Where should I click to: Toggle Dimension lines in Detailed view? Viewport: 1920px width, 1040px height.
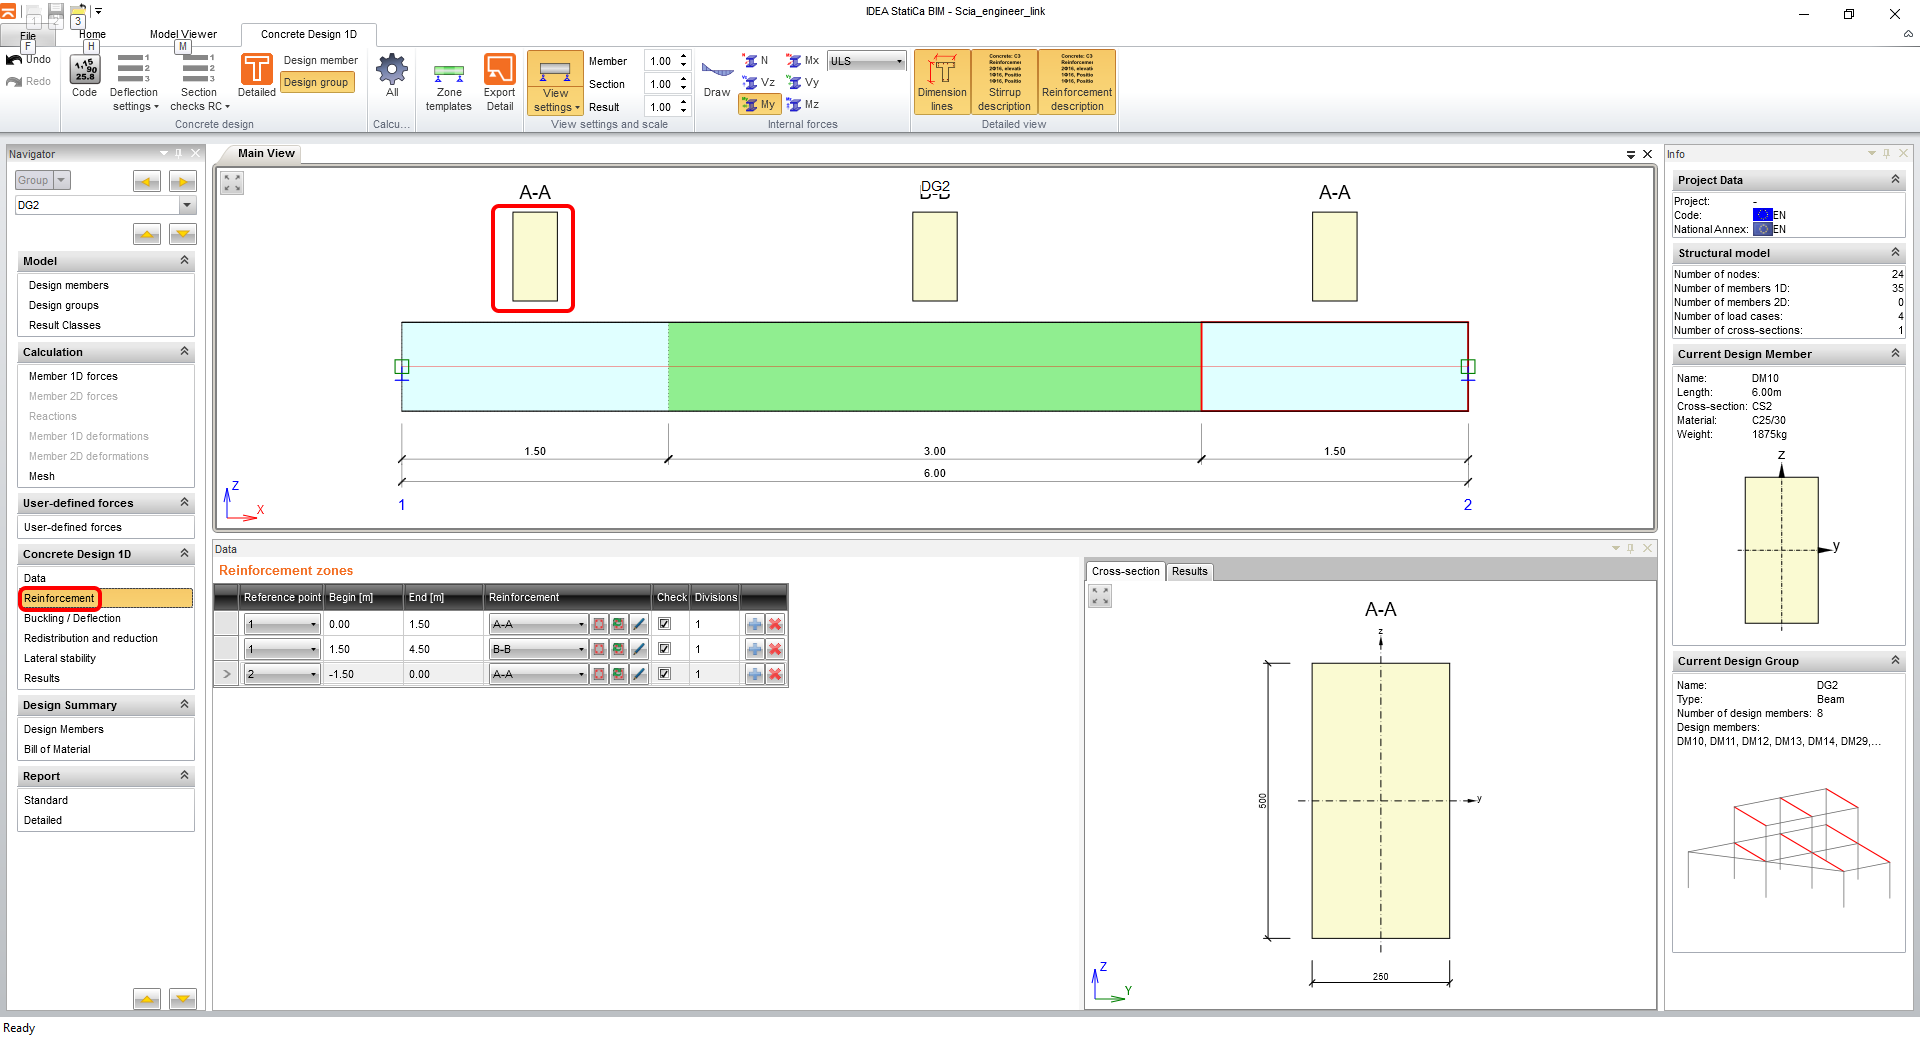(941, 80)
